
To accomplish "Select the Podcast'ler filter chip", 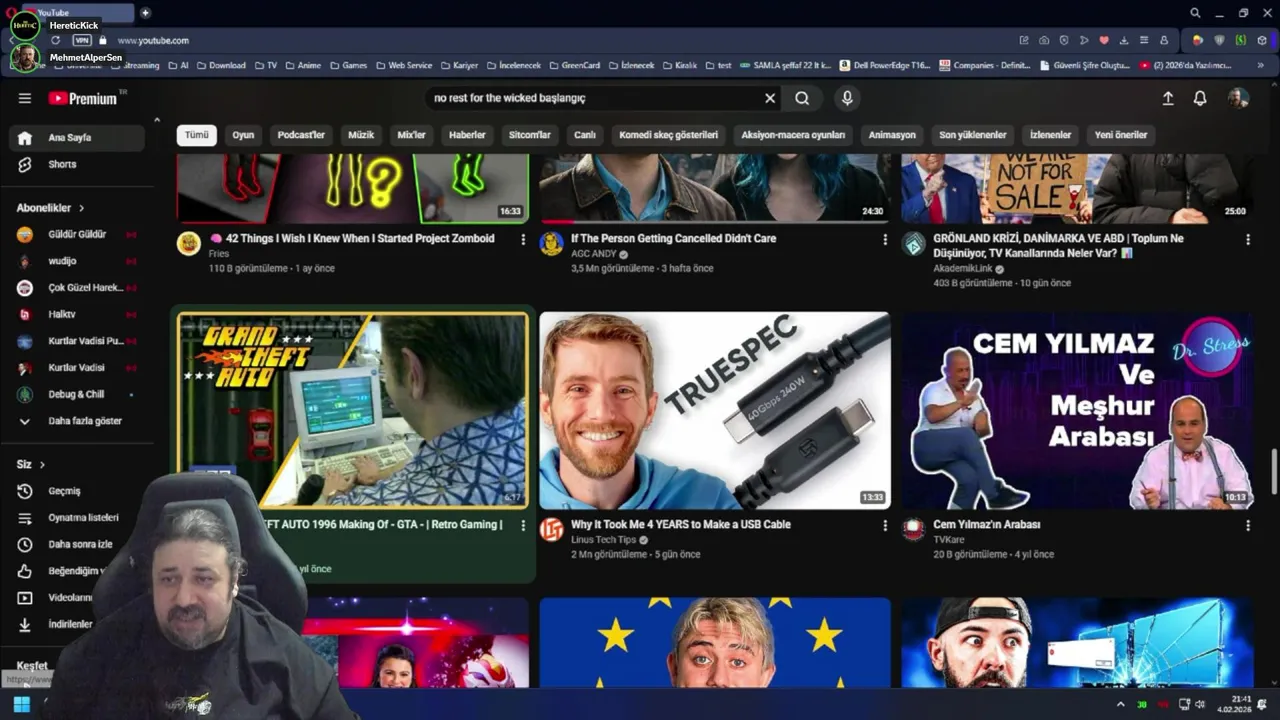I will pyautogui.click(x=301, y=135).
